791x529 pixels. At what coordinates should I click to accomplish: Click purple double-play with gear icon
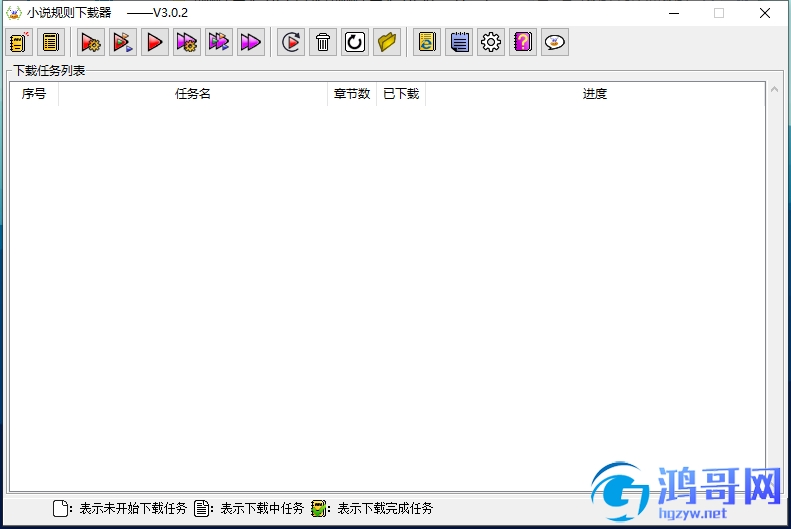coord(187,42)
